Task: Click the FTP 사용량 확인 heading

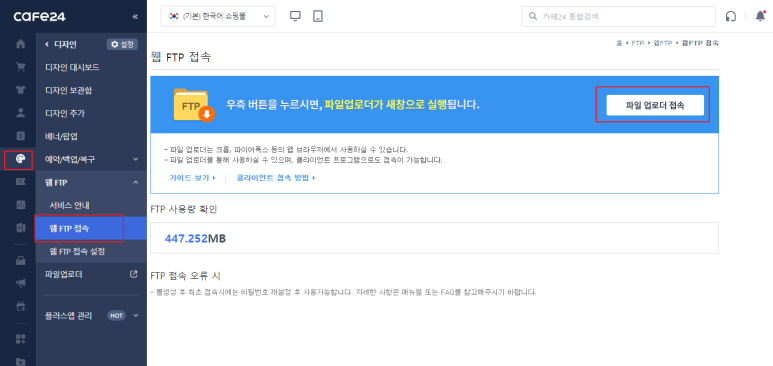Action: (x=183, y=209)
